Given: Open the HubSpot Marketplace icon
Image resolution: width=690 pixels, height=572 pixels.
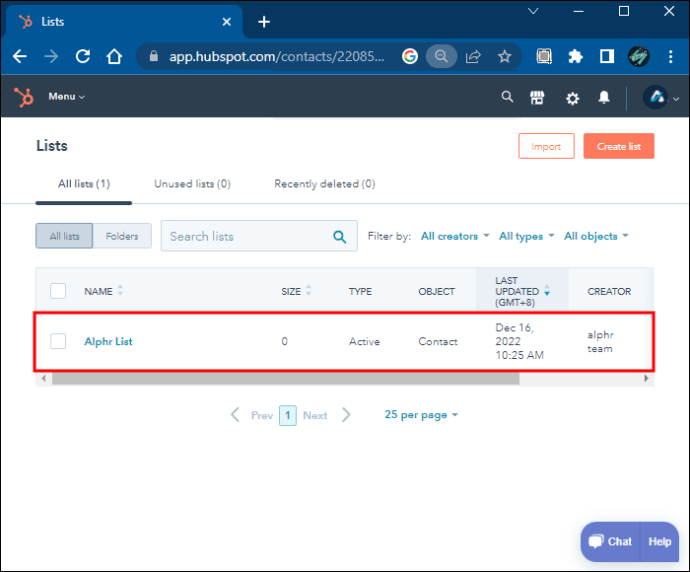Looking at the screenshot, I should coord(538,97).
